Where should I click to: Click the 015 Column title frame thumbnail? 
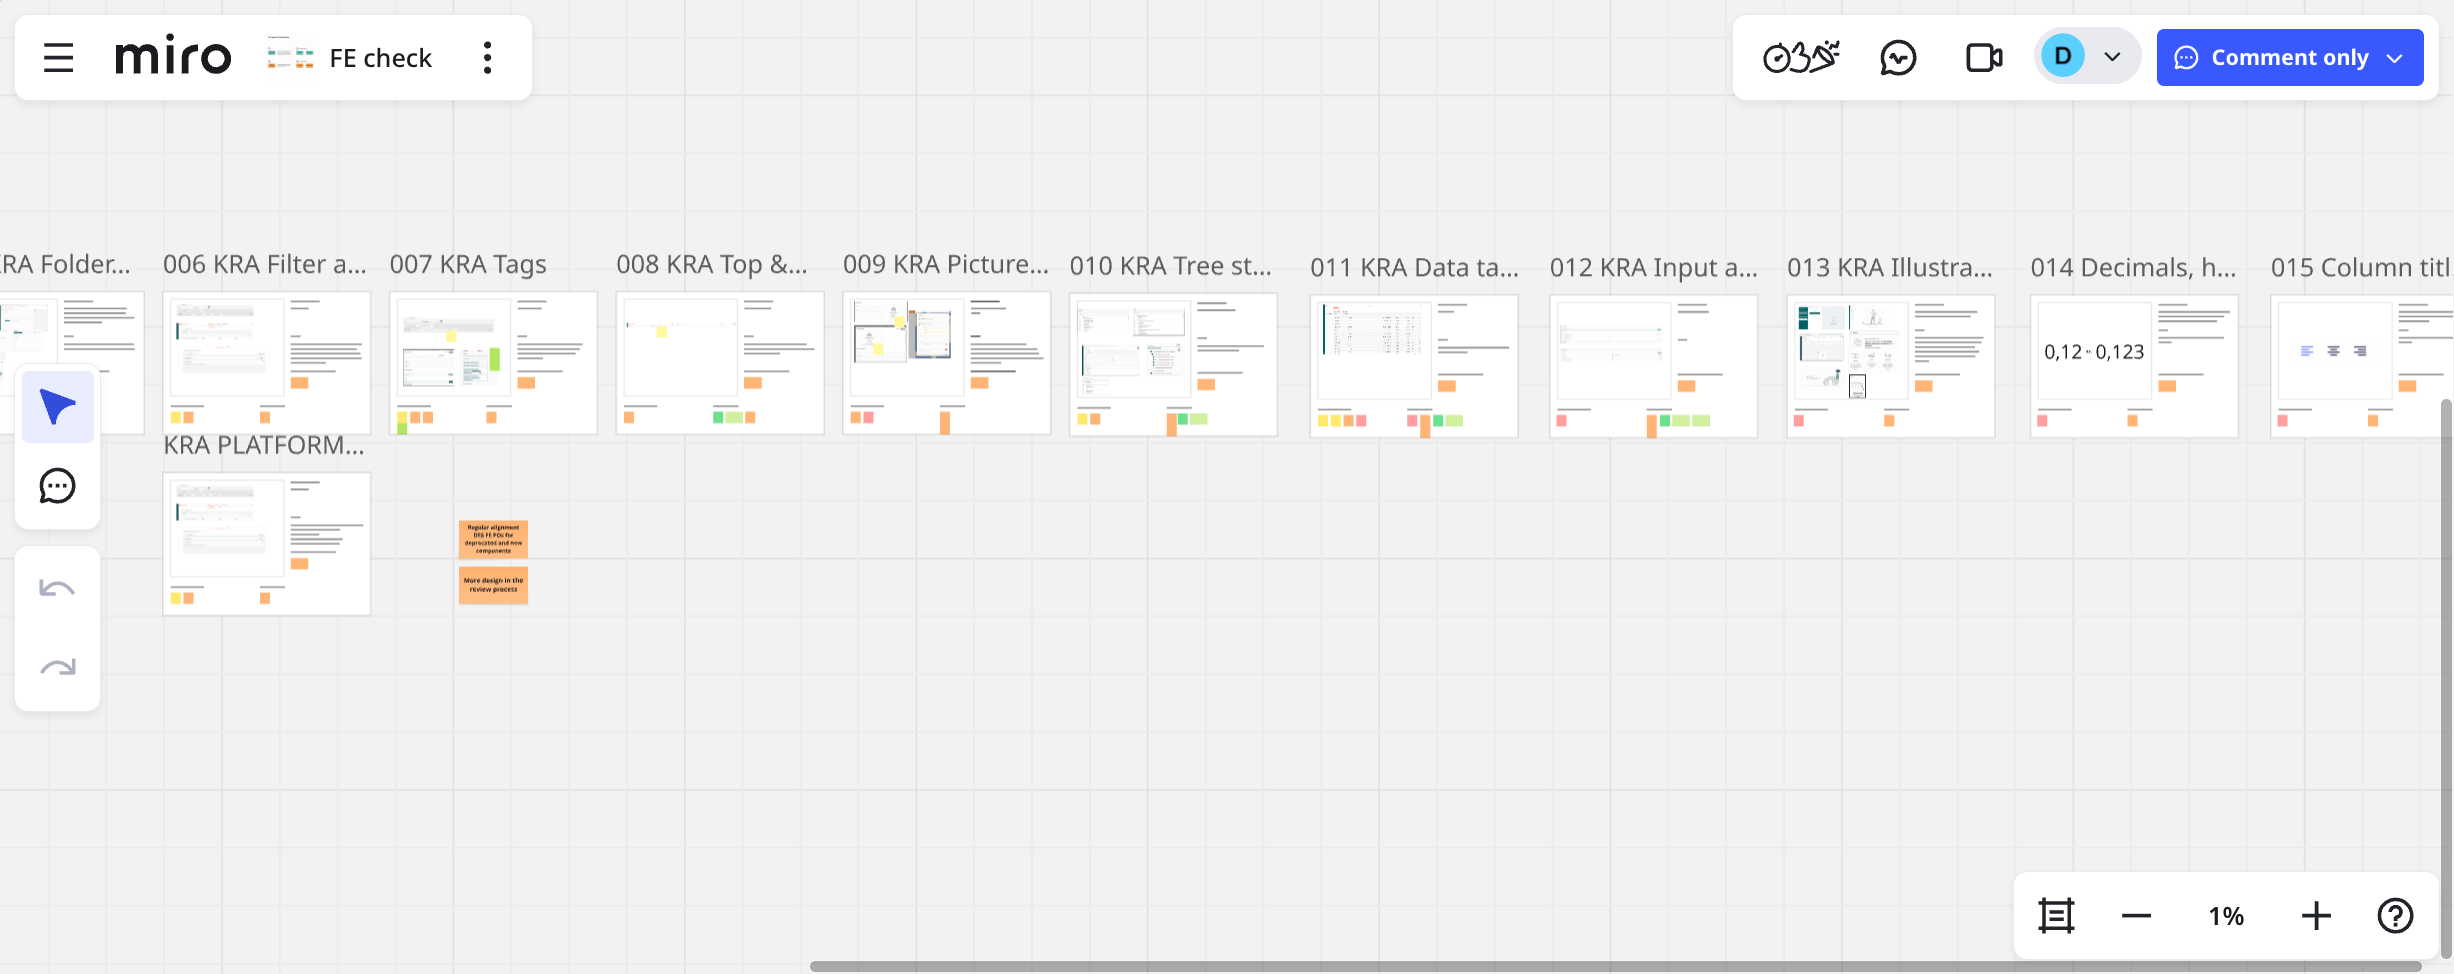pos(2361,366)
